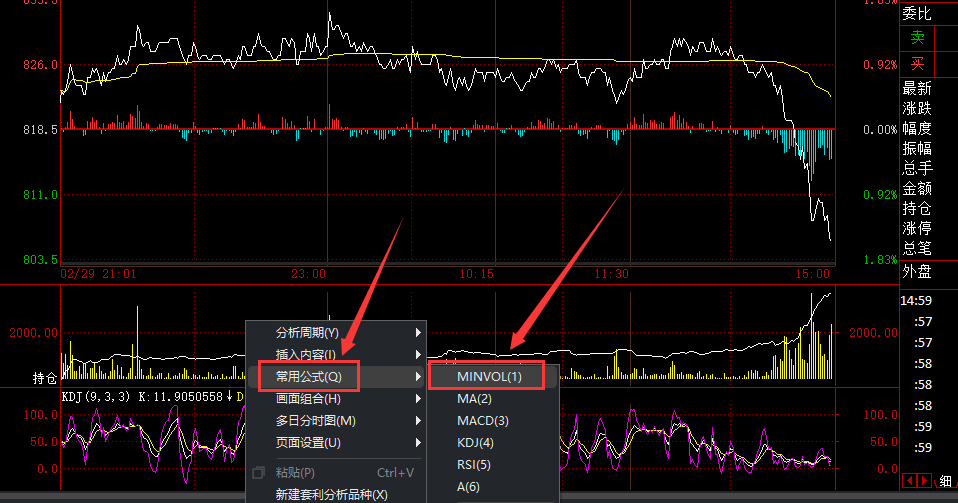Click the 14:59 tick time entry
The height and width of the screenshot is (503, 958).
916,301
